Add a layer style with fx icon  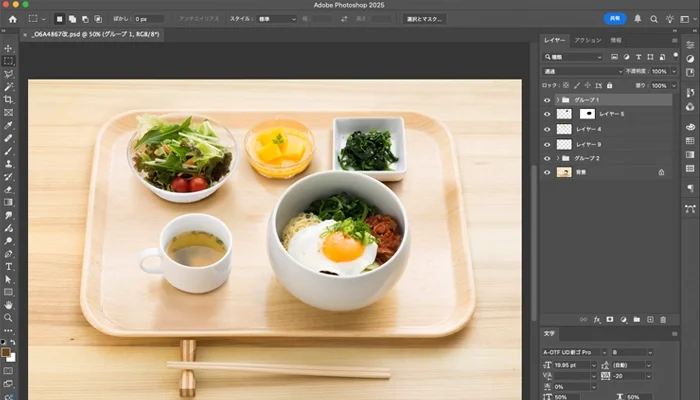tap(597, 320)
